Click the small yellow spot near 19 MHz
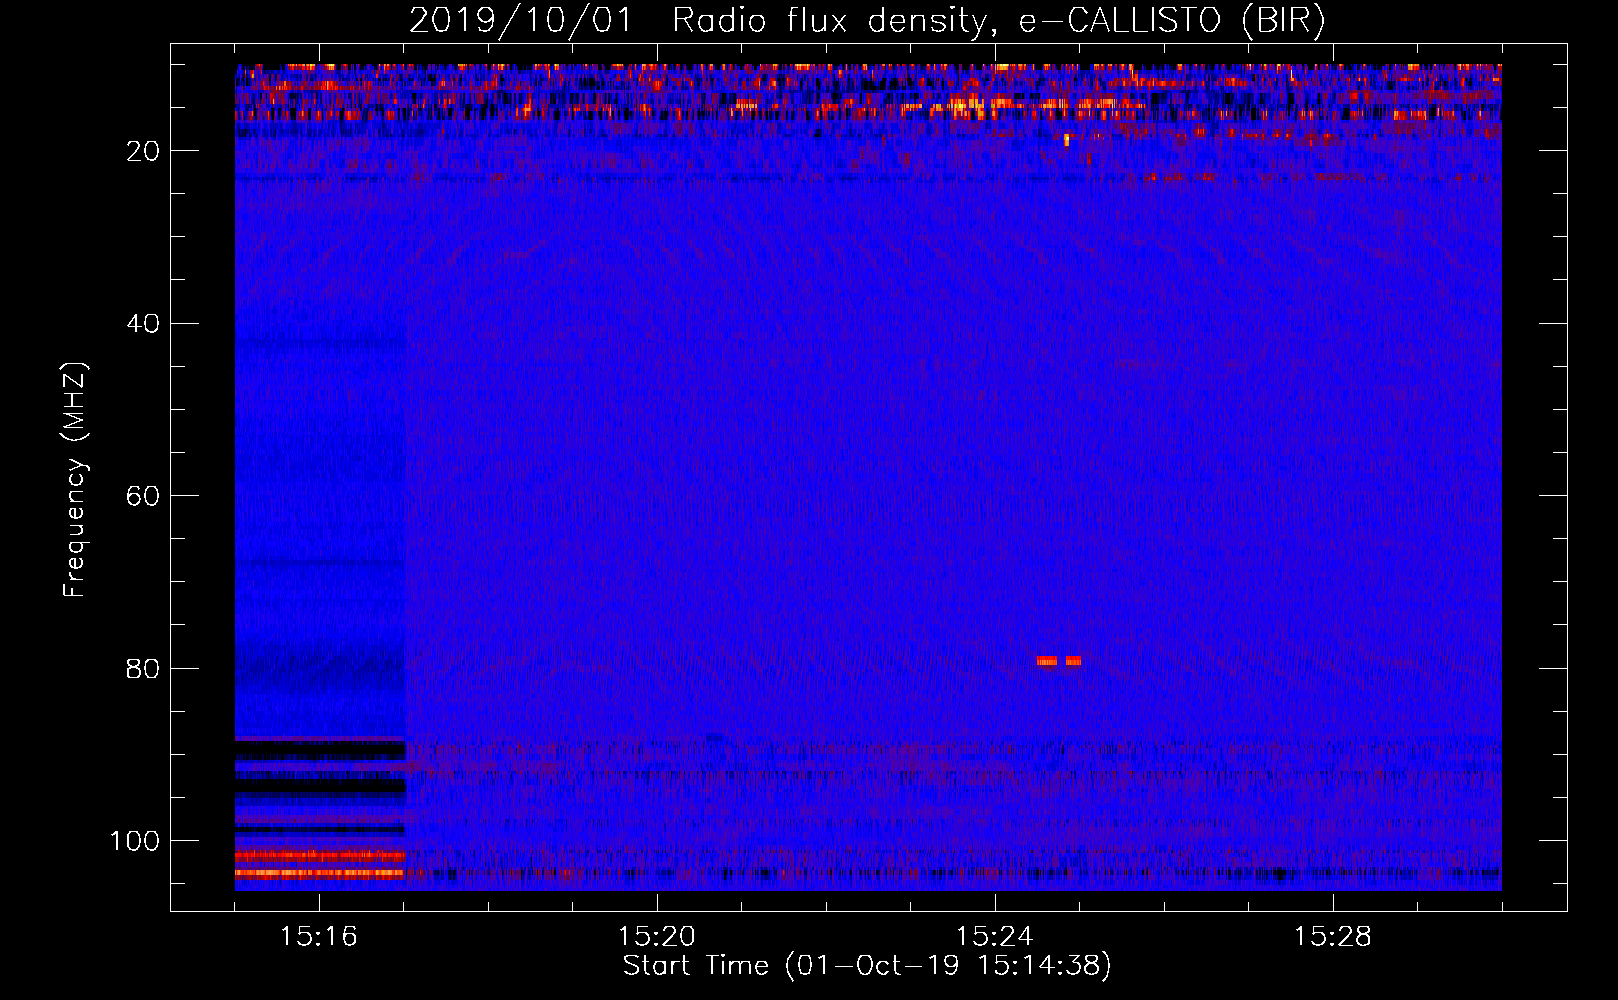The image size is (1618, 1000). pyautogui.click(x=1066, y=140)
